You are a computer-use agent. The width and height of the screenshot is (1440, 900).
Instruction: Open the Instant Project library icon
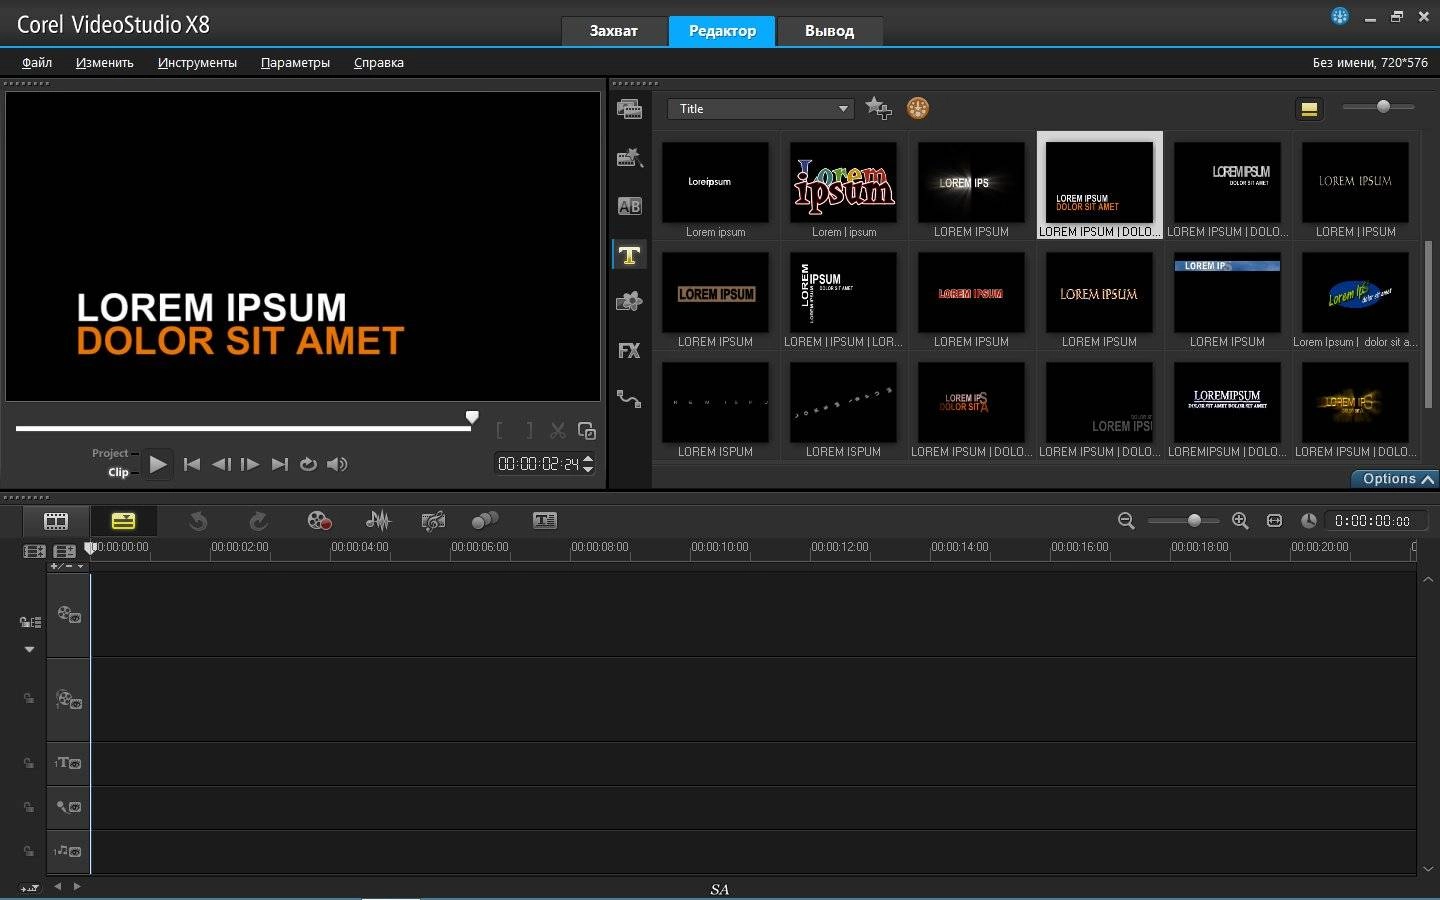pos(629,158)
